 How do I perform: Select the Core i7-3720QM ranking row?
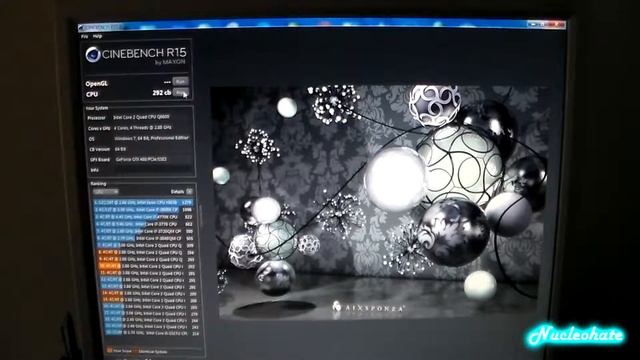(145, 231)
